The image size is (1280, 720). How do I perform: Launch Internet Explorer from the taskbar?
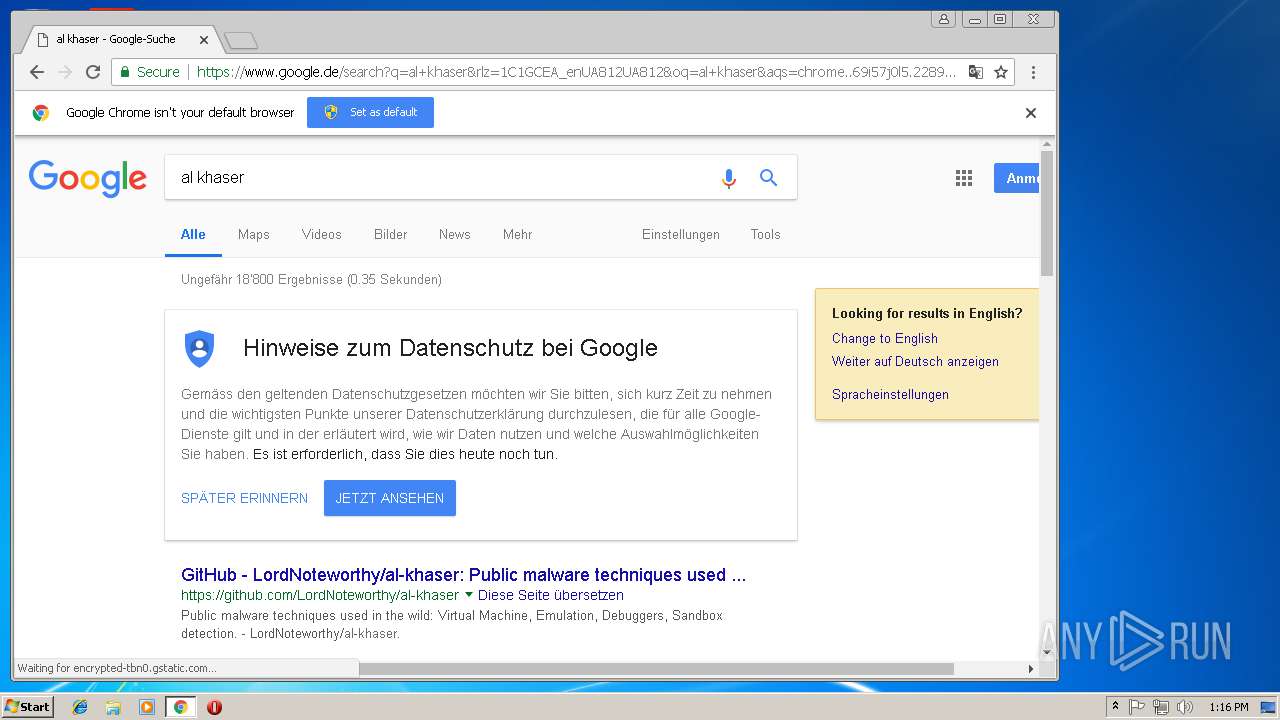coord(80,707)
